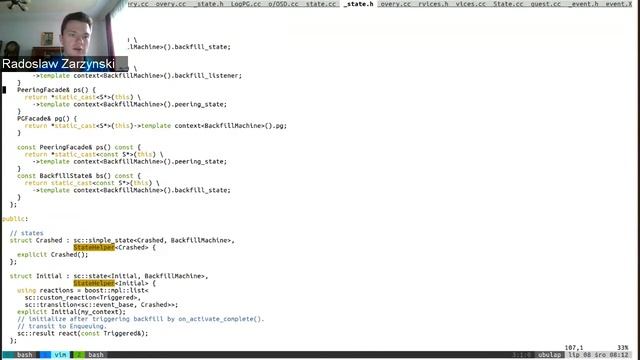Select the active bold _state.h tab
Screen dimensions: 640x360
pyautogui.click(x=359, y=4)
